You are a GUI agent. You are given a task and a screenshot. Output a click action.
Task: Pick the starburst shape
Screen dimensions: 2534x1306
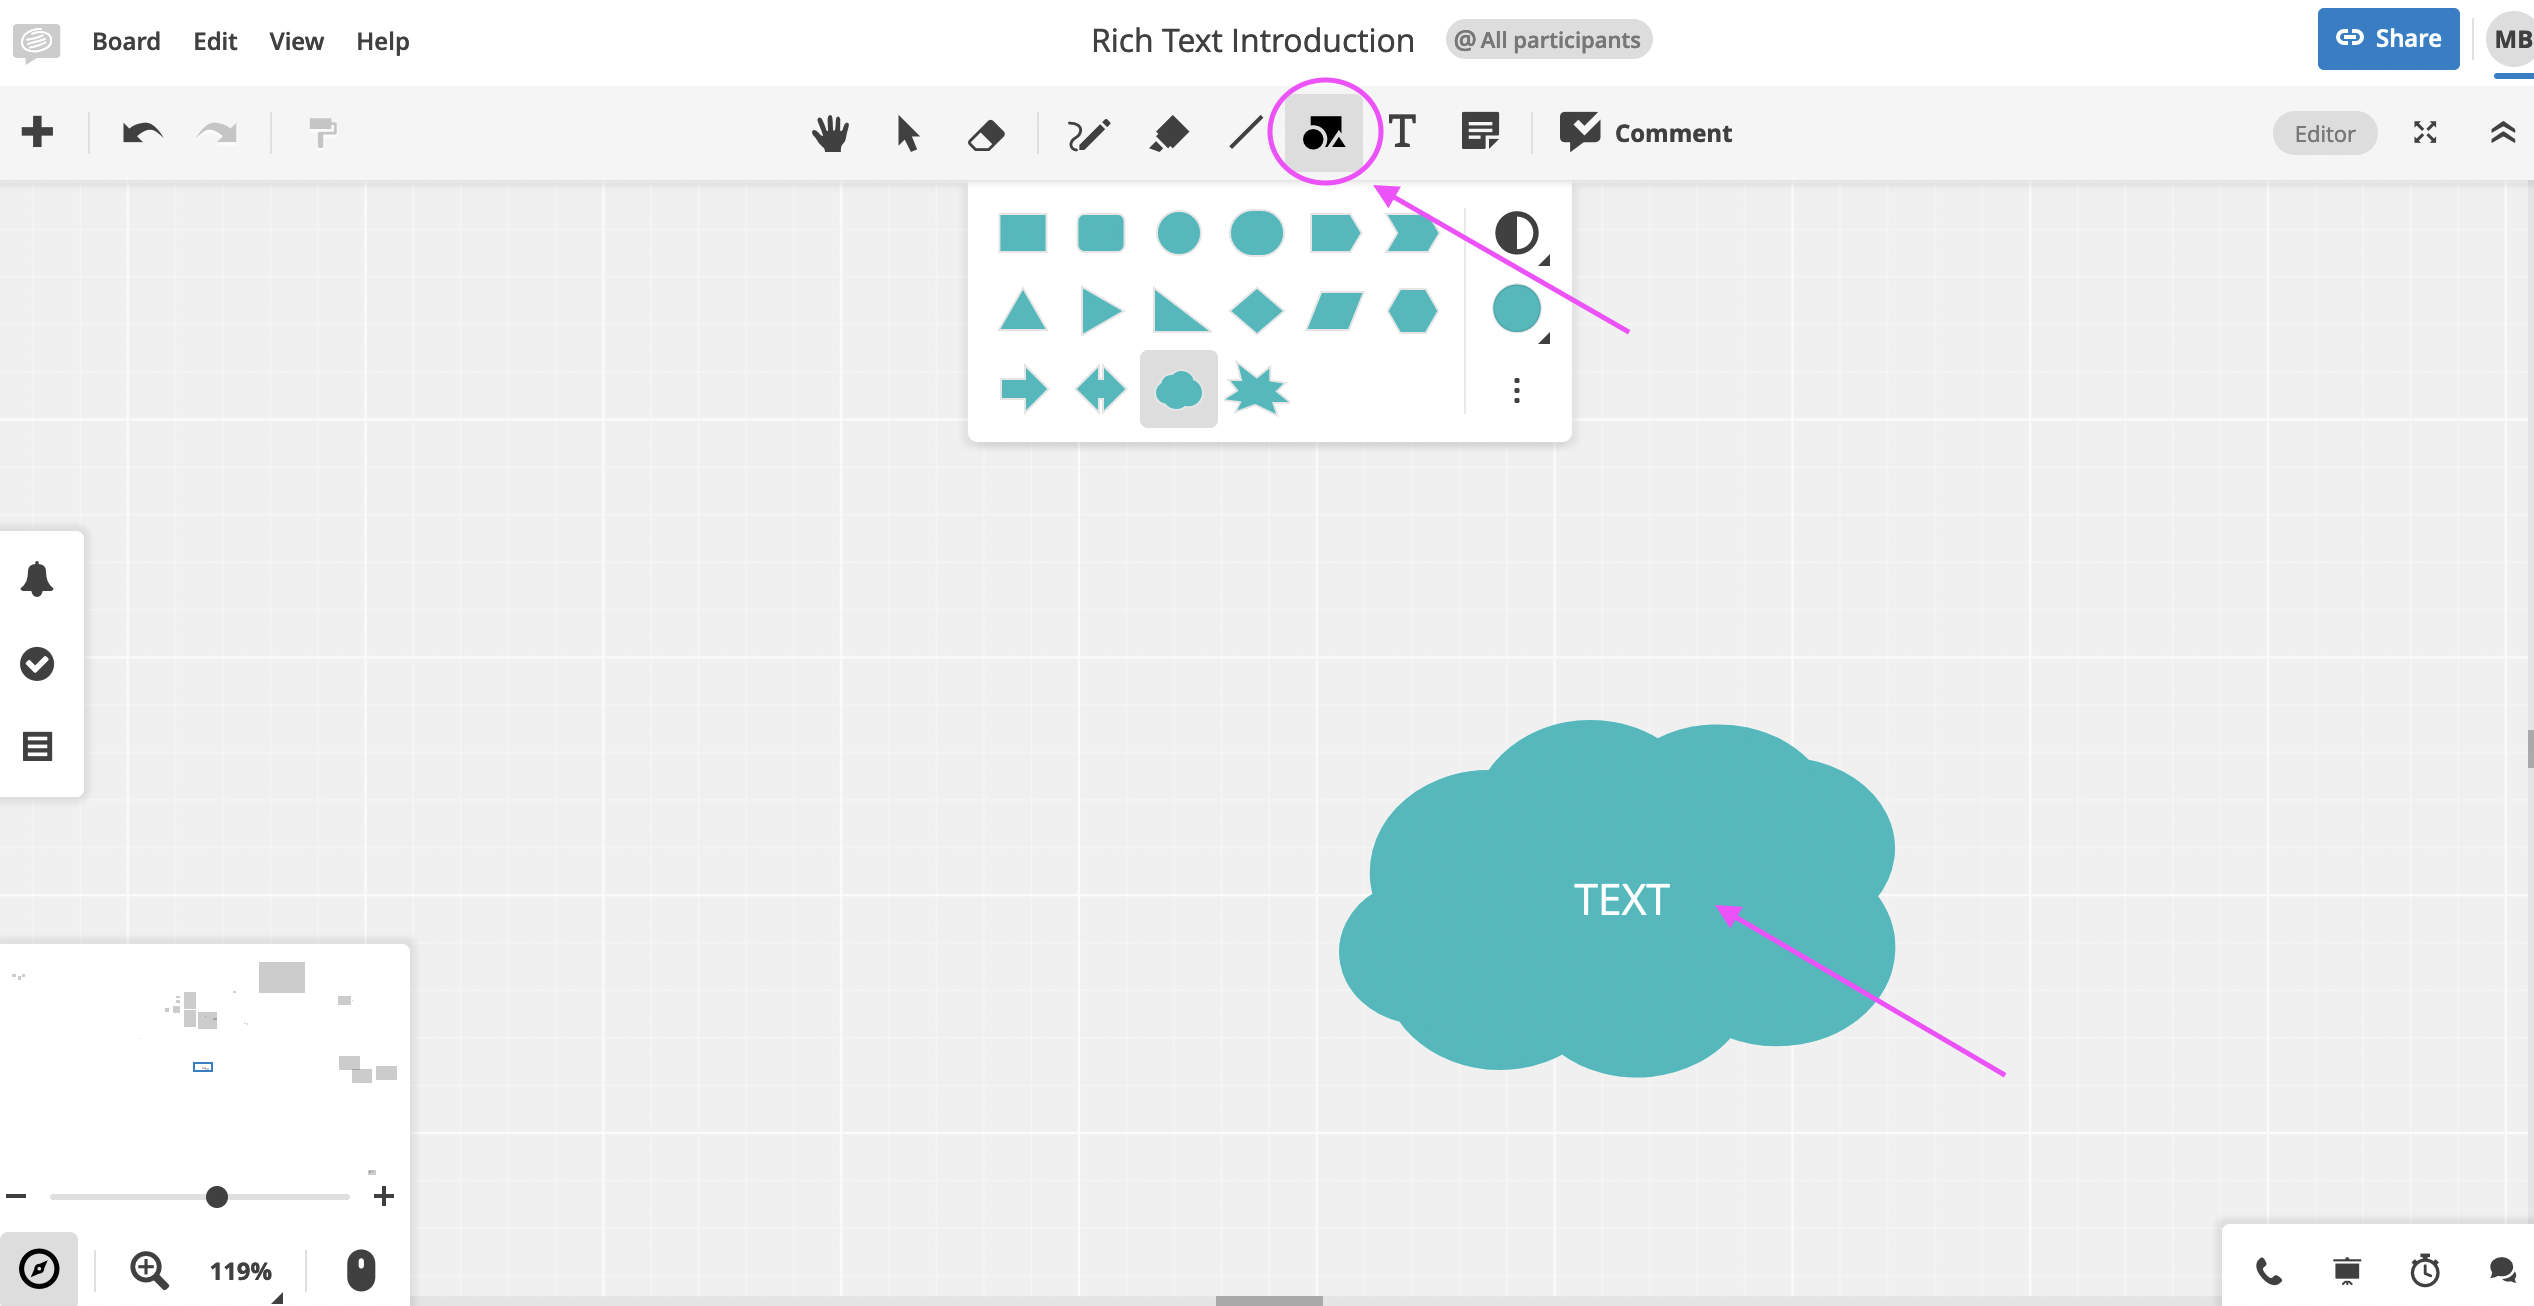click(1256, 389)
